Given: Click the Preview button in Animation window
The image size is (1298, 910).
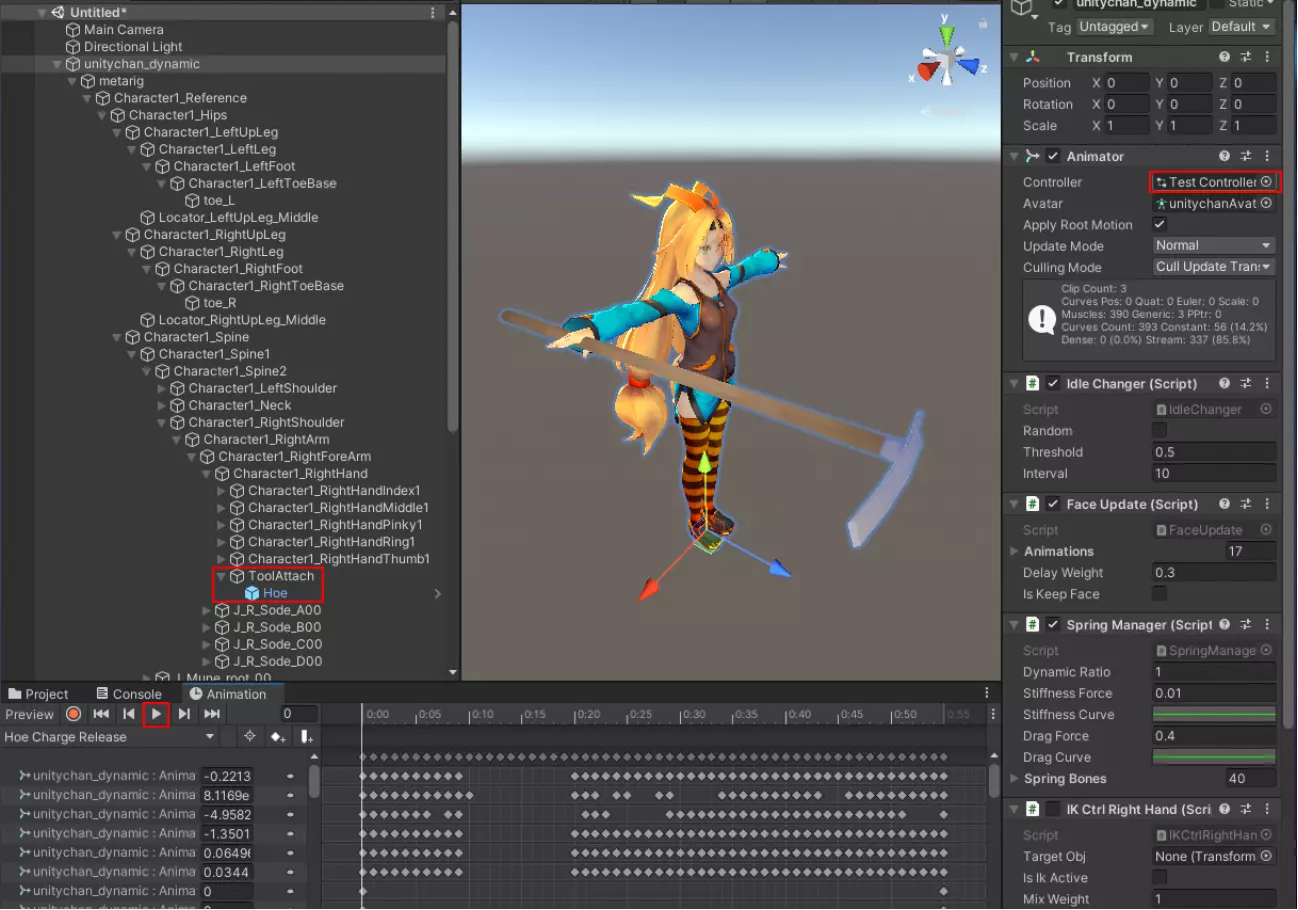Looking at the screenshot, I should tap(29, 714).
